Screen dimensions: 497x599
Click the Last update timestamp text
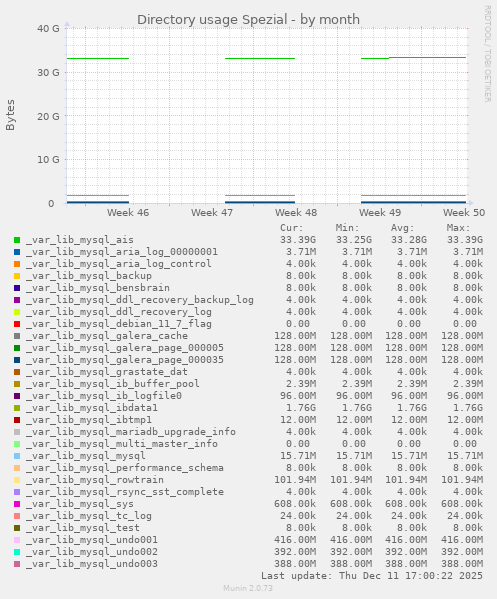(x=372, y=576)
